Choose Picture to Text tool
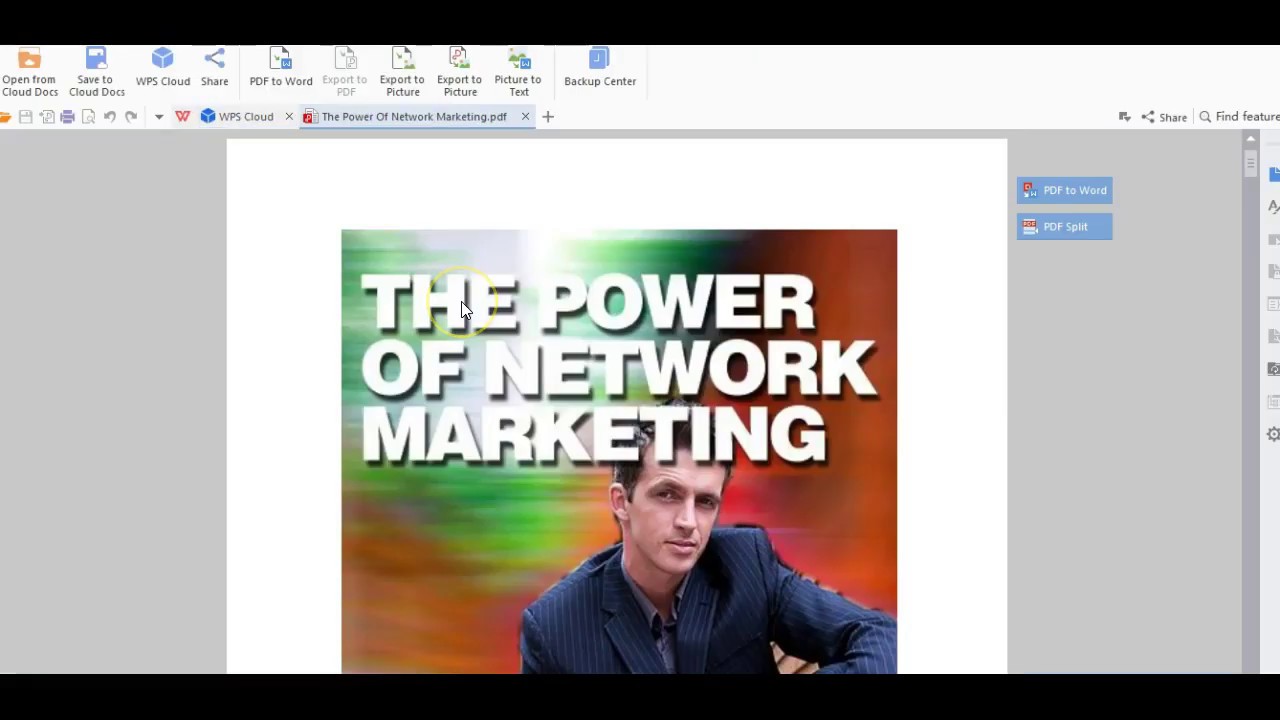 coord(518,73)
